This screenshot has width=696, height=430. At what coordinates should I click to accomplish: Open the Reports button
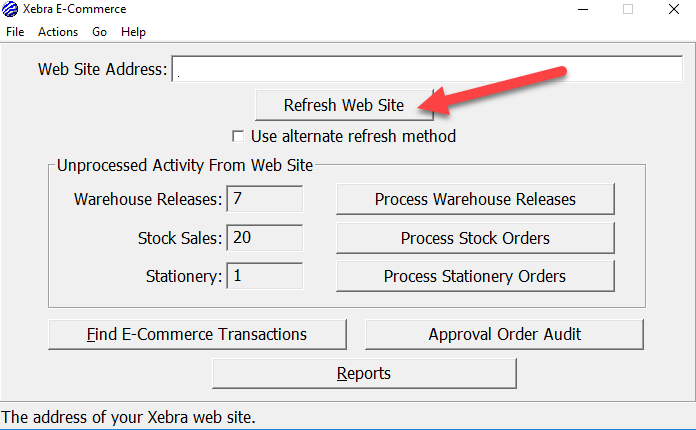(364, 374)
